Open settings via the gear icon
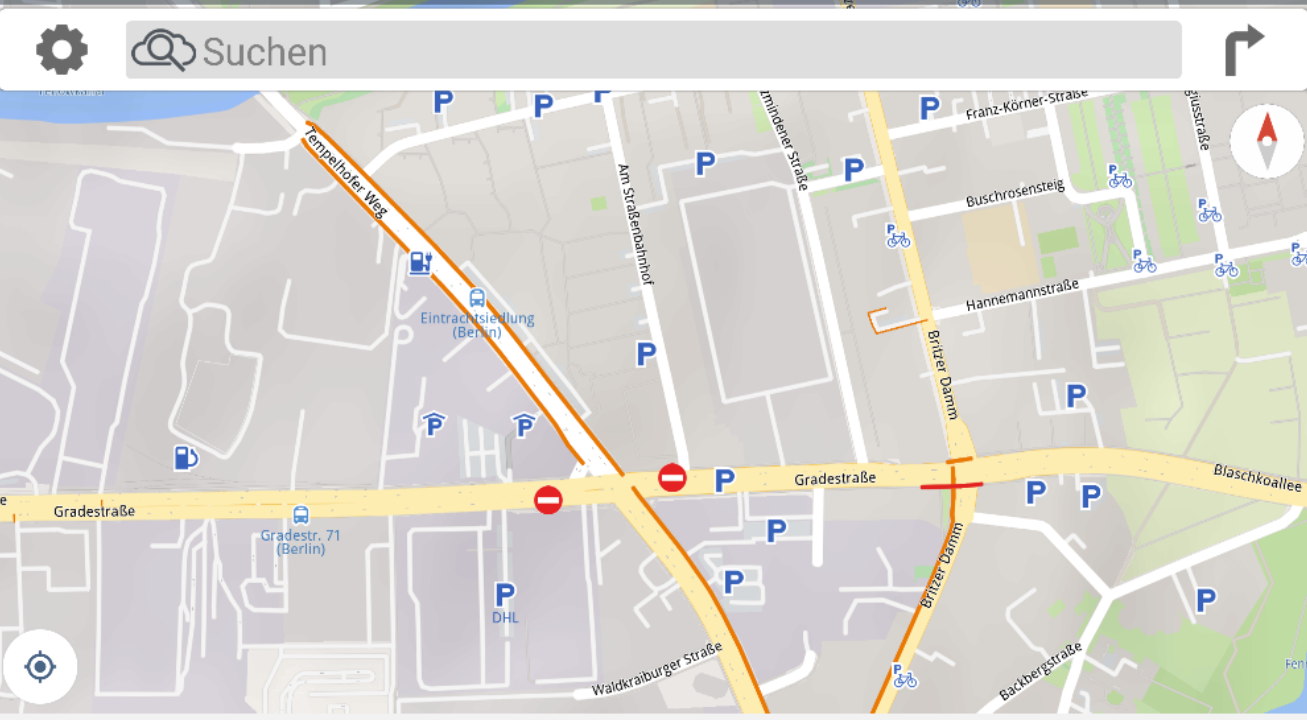The width and height of the screenshot is (1307, 720). (62, 49)
